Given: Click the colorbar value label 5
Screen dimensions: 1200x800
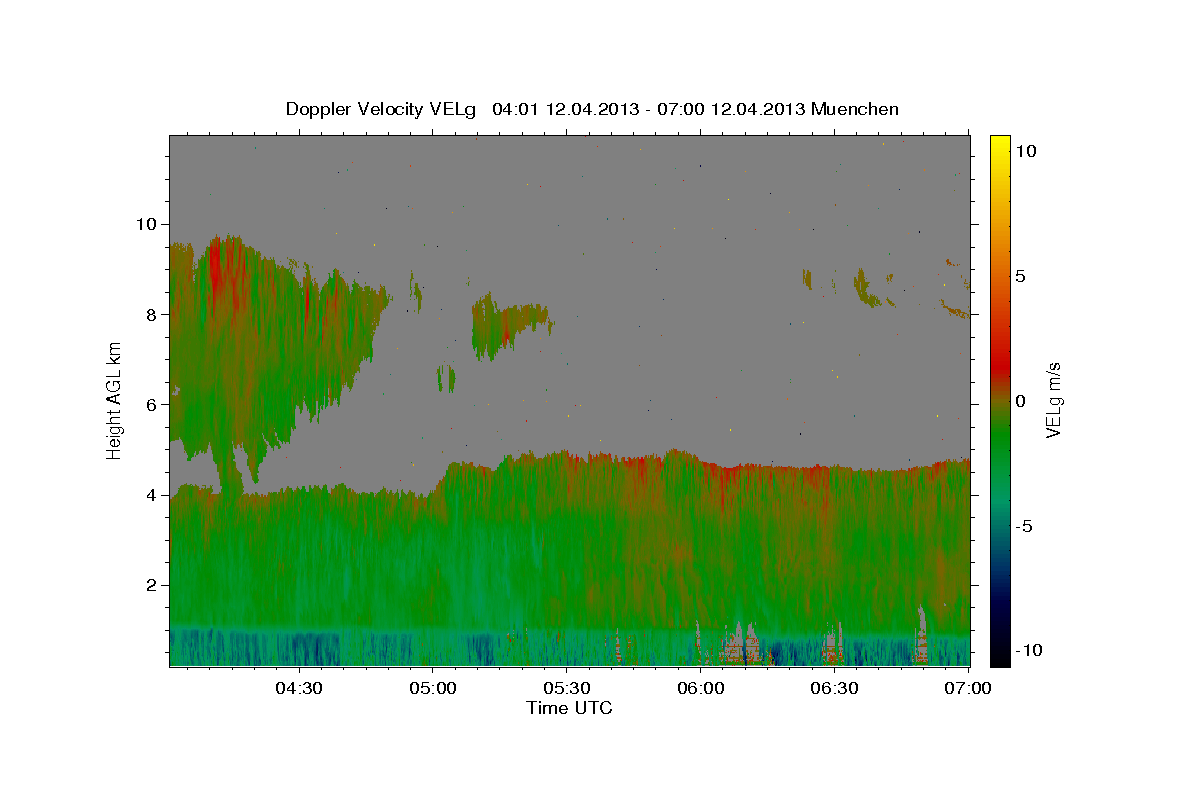Looking at the screenshot, I should click(x=1020, y=276).
